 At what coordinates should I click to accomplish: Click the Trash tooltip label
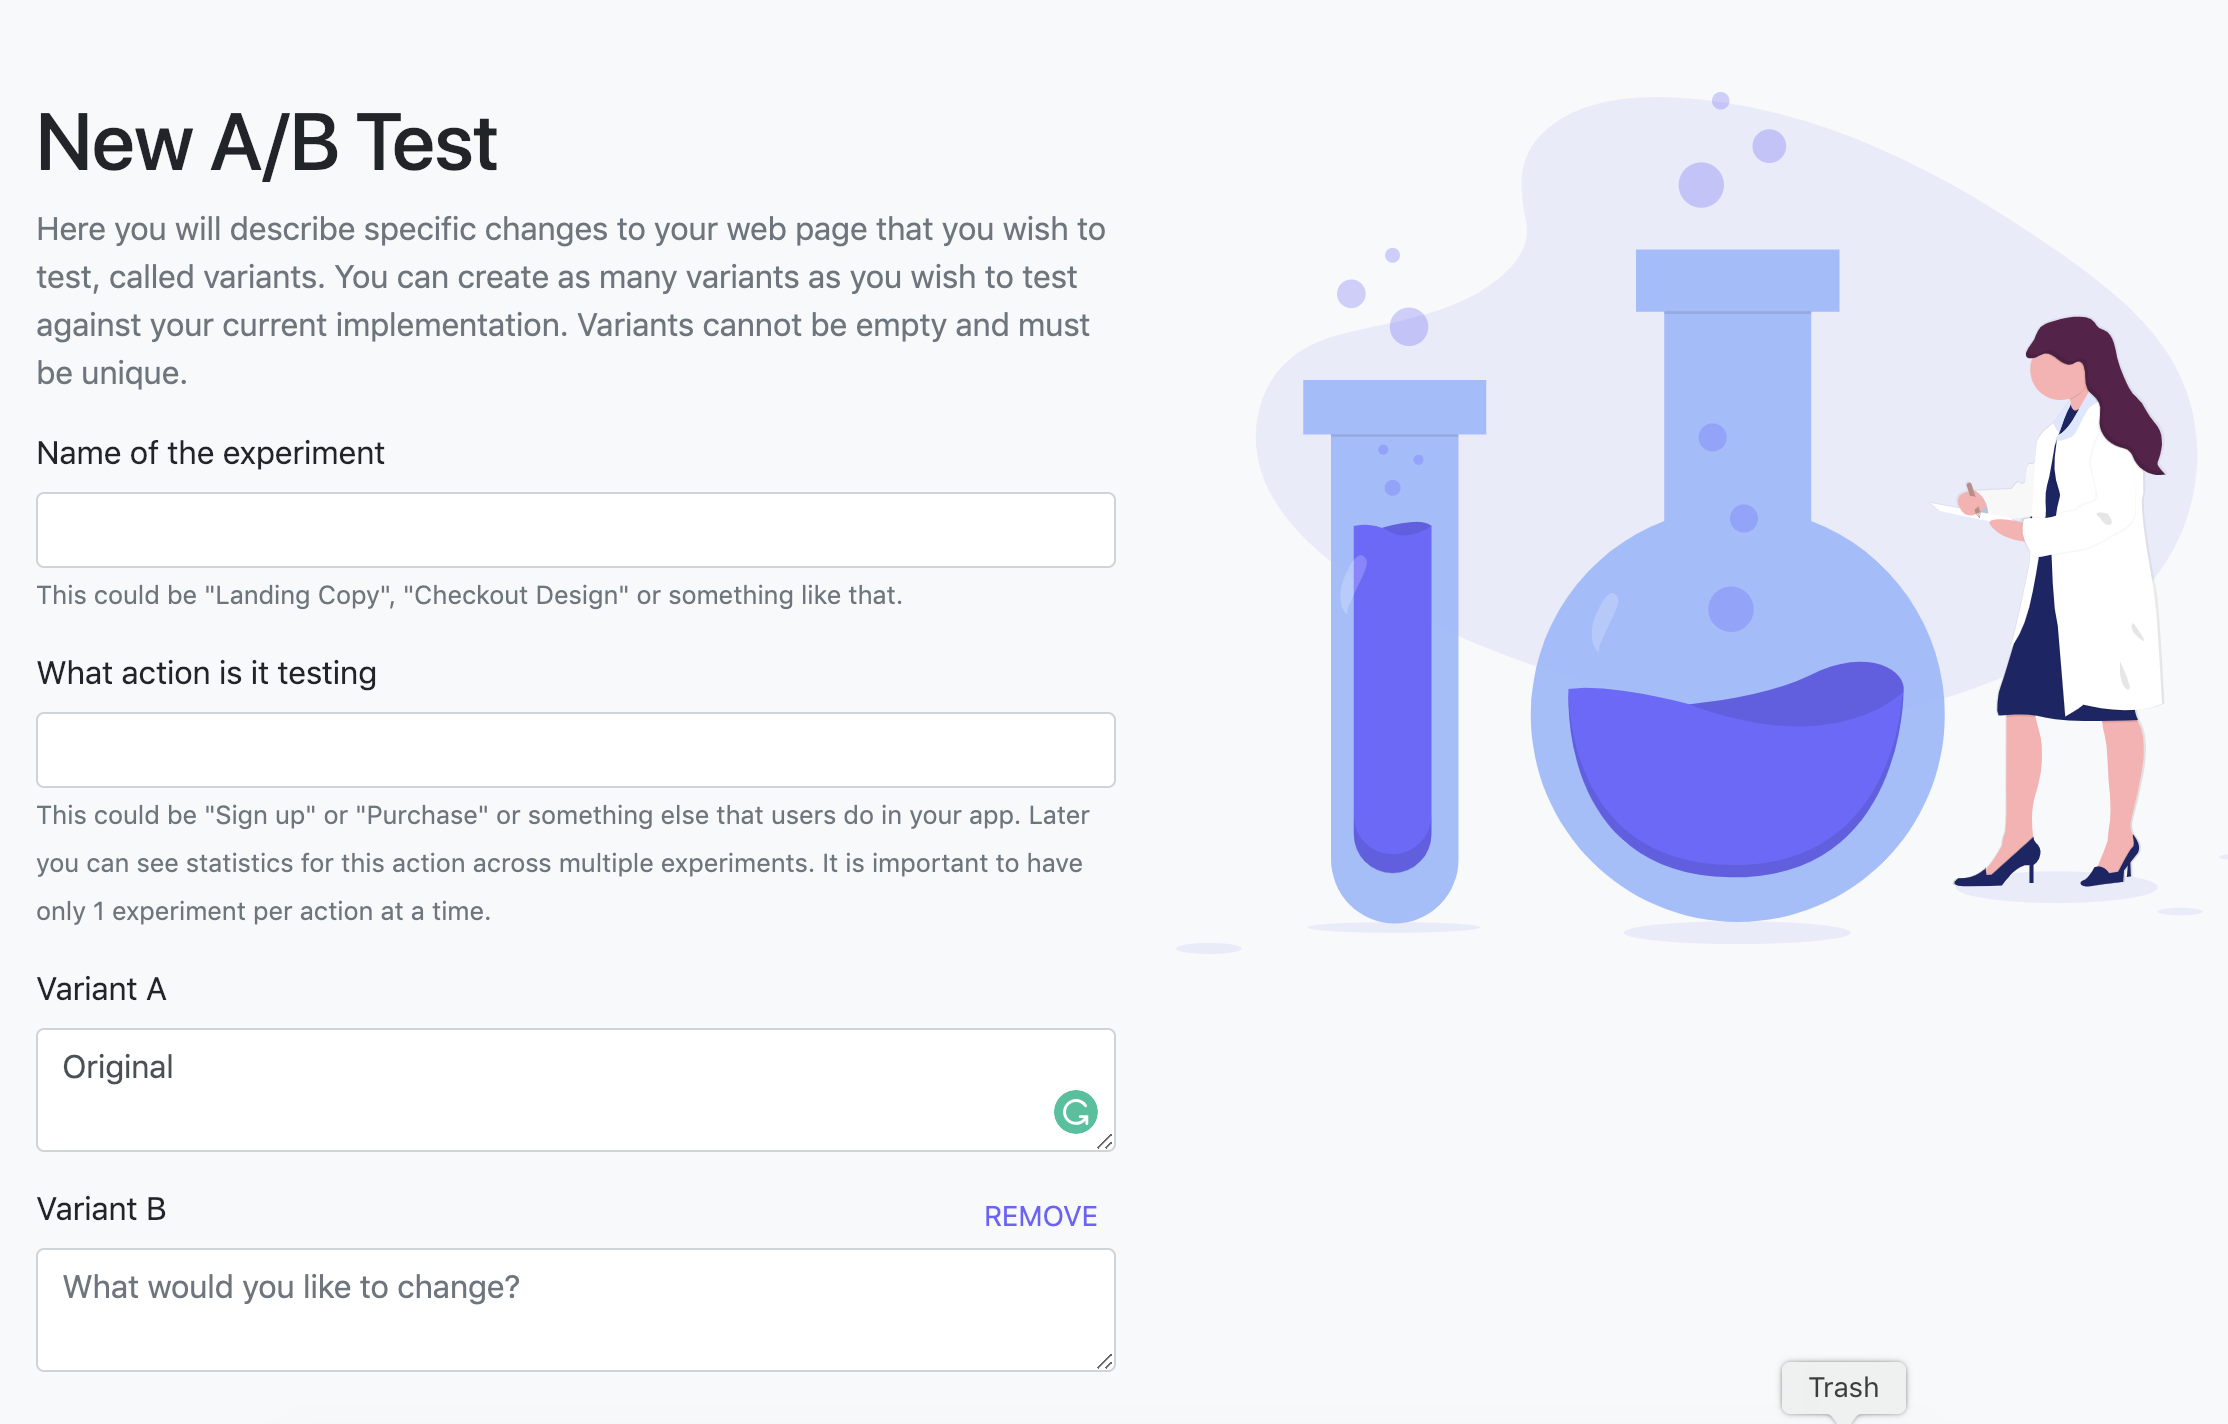[1843, 1388]
